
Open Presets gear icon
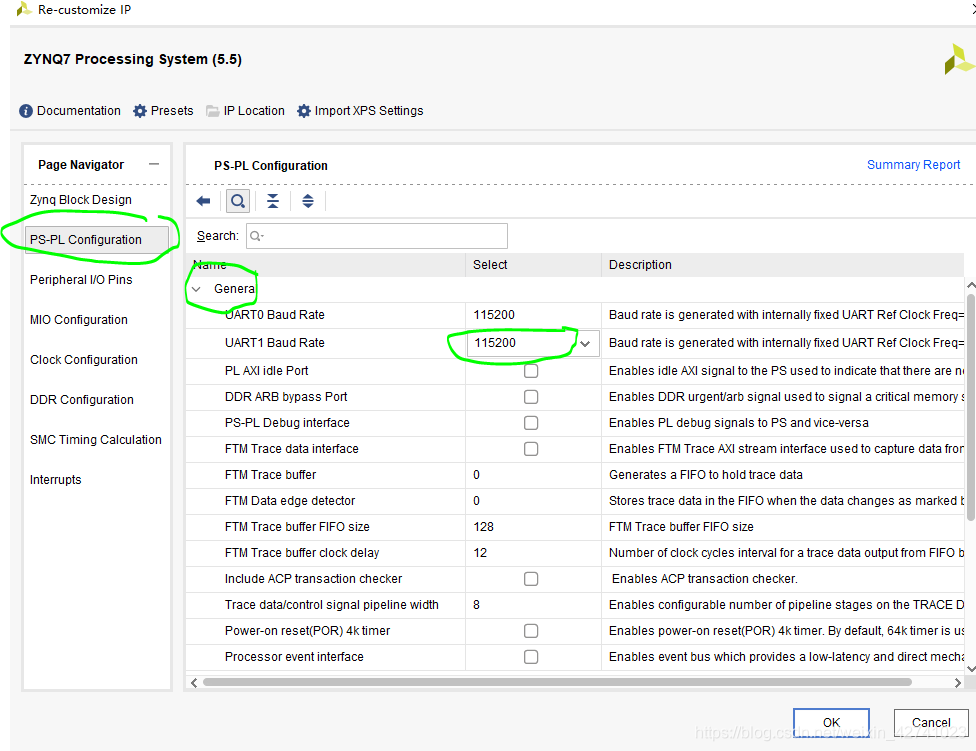pos(140,111)
